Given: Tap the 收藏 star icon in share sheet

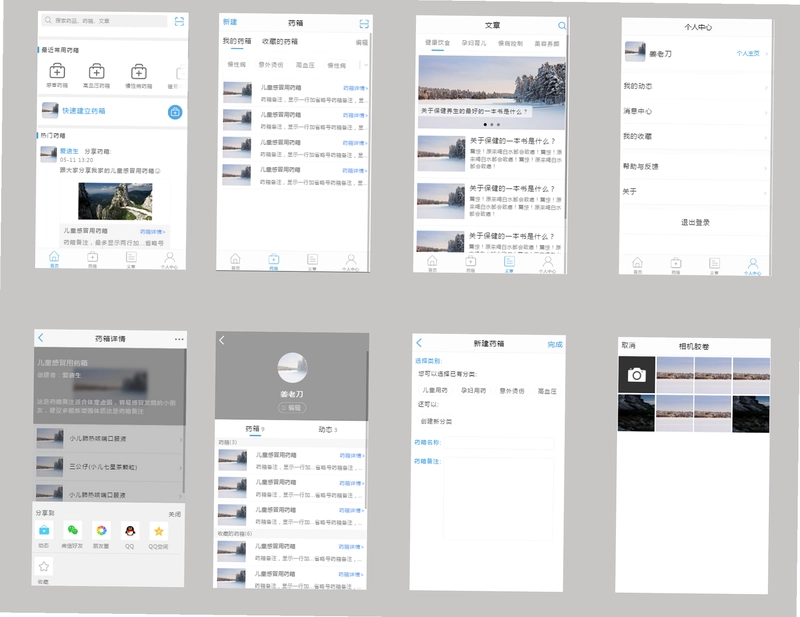Looking at the screenshot, I should (x=44, y=566).
